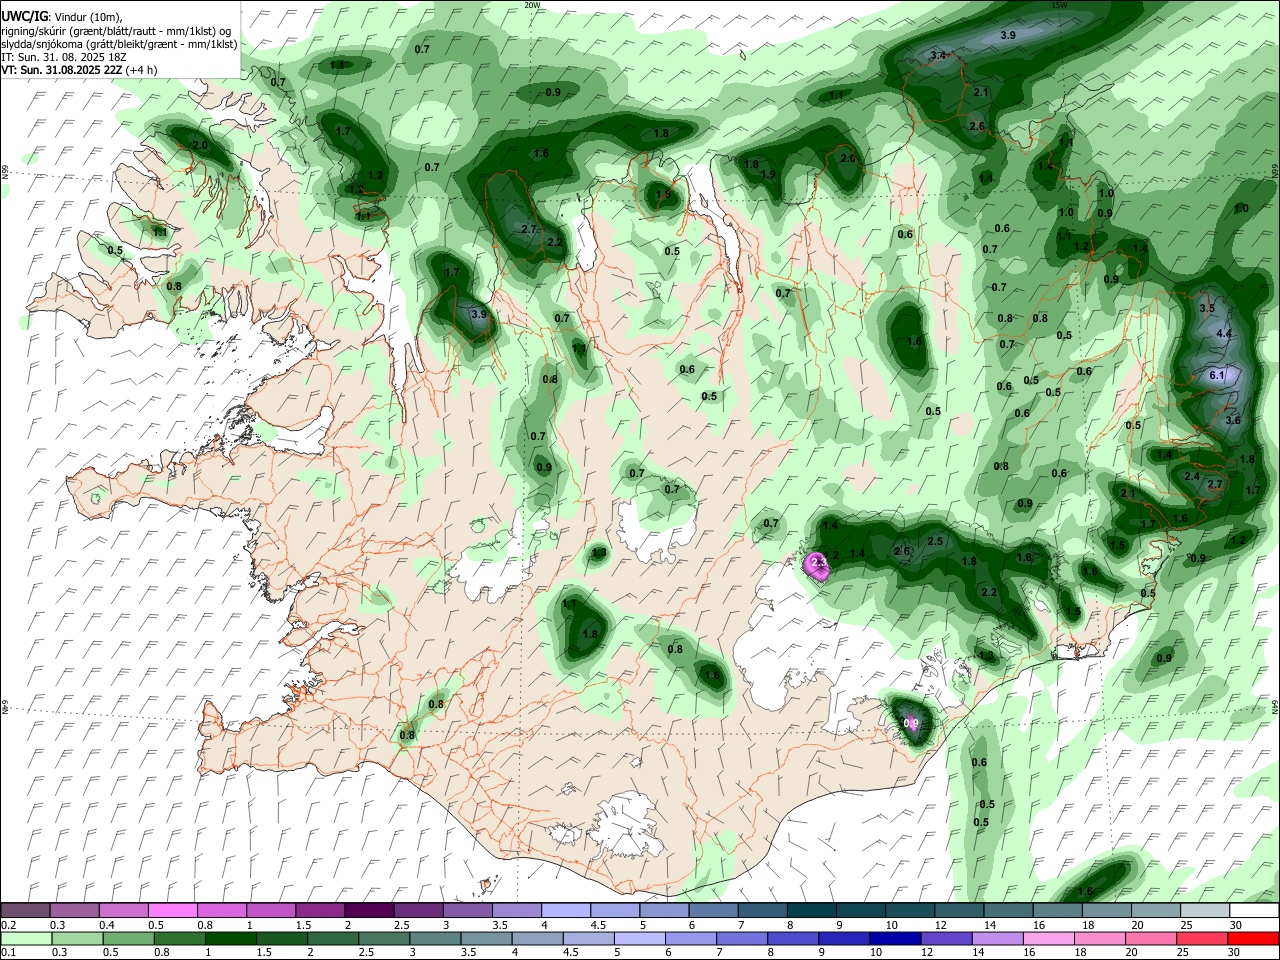1280x960 pixels.
Task: Pick the light pink 16 swatch in lower legend
Action: click(1048, 939)
